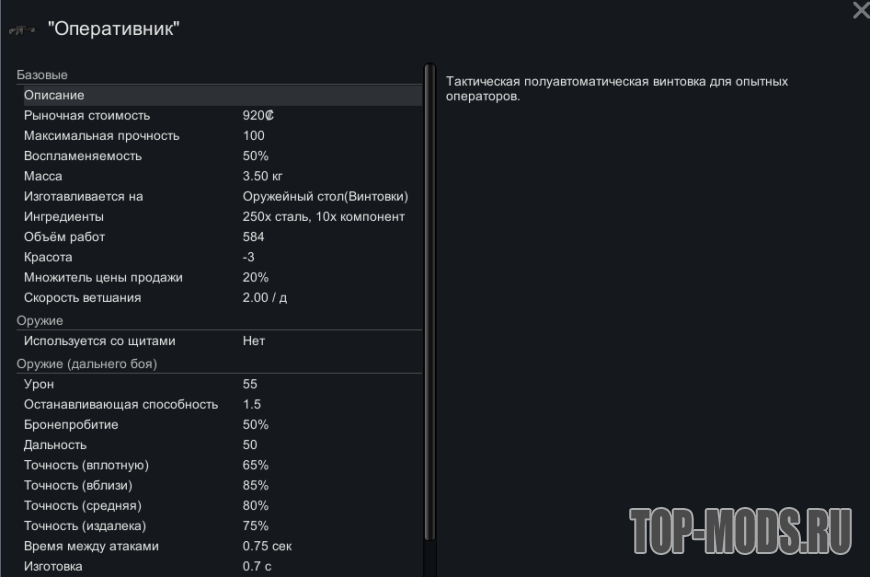Click the Останавливающая способность row
Screen dimensions: 870x577
pyautogui.click(x=222, y=404)
